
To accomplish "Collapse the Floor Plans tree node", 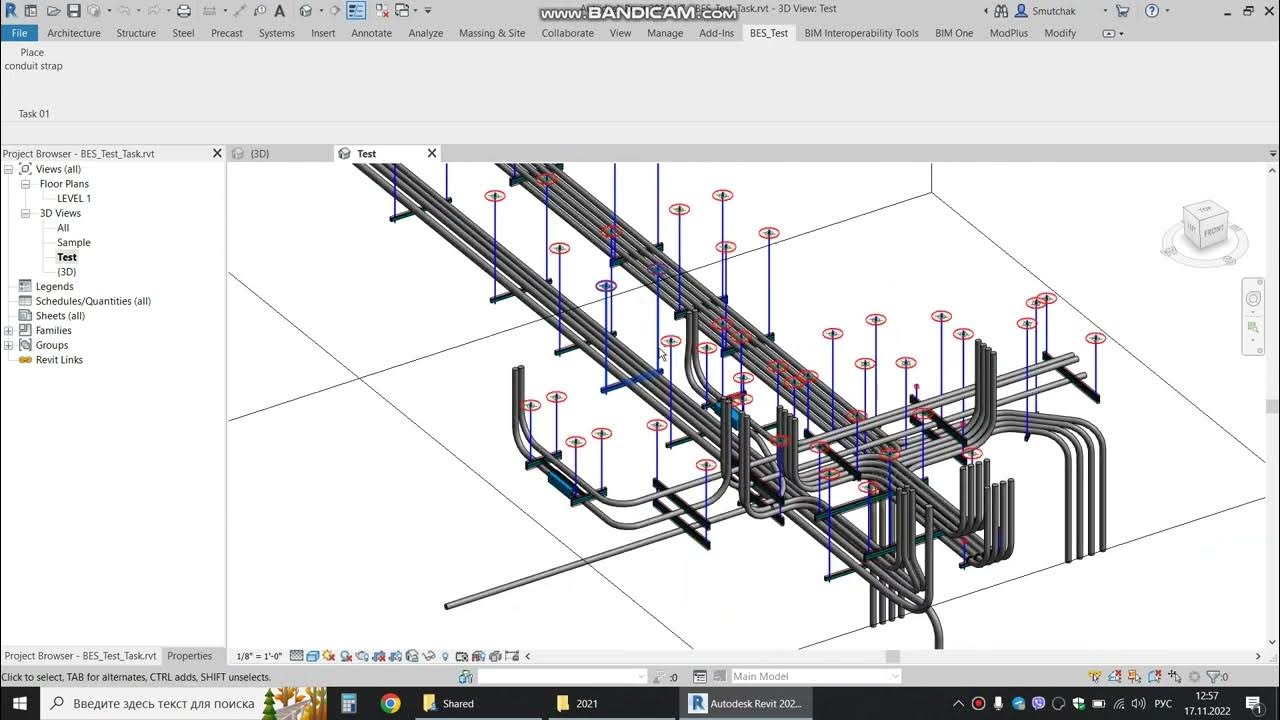I will click(x=26, y=184).
